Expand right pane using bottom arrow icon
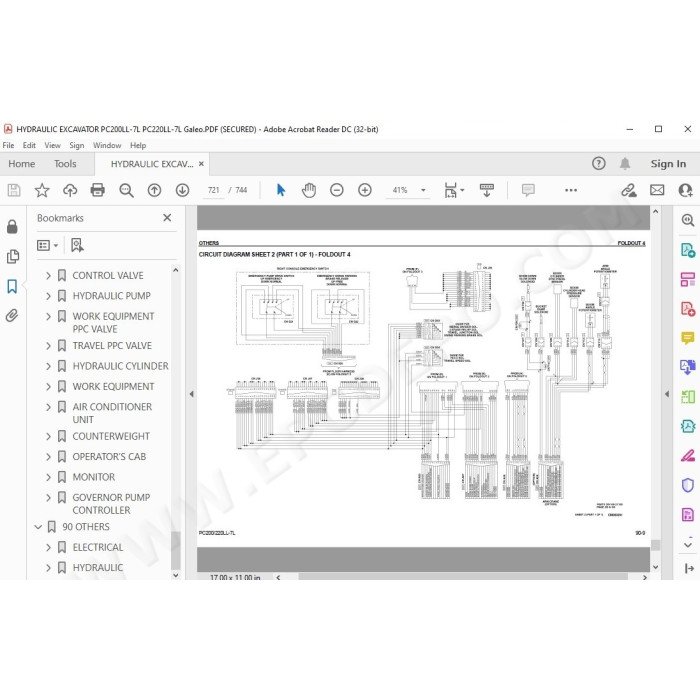Screen dimensions: 700x700 point(689,568)
